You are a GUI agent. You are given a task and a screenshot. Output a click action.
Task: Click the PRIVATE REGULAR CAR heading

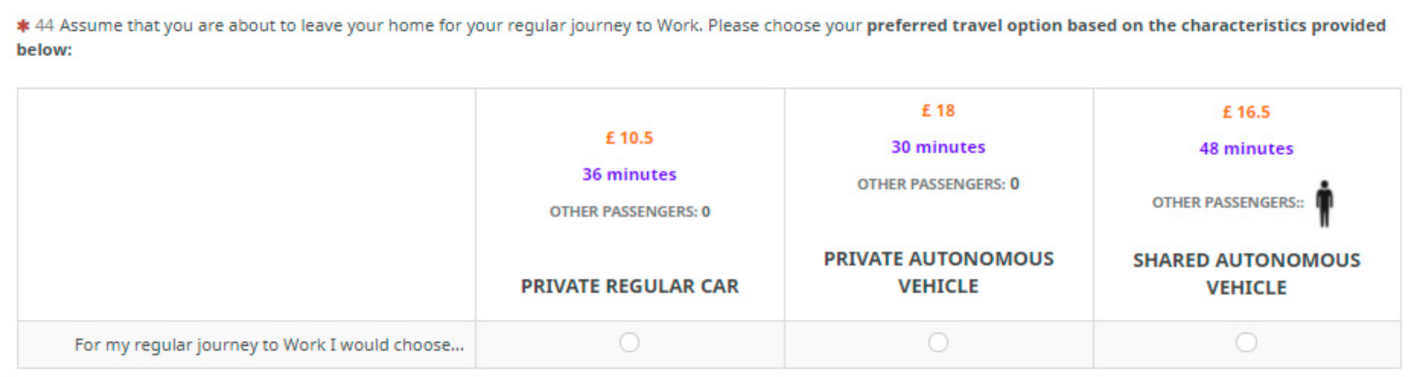coord(629,286)
